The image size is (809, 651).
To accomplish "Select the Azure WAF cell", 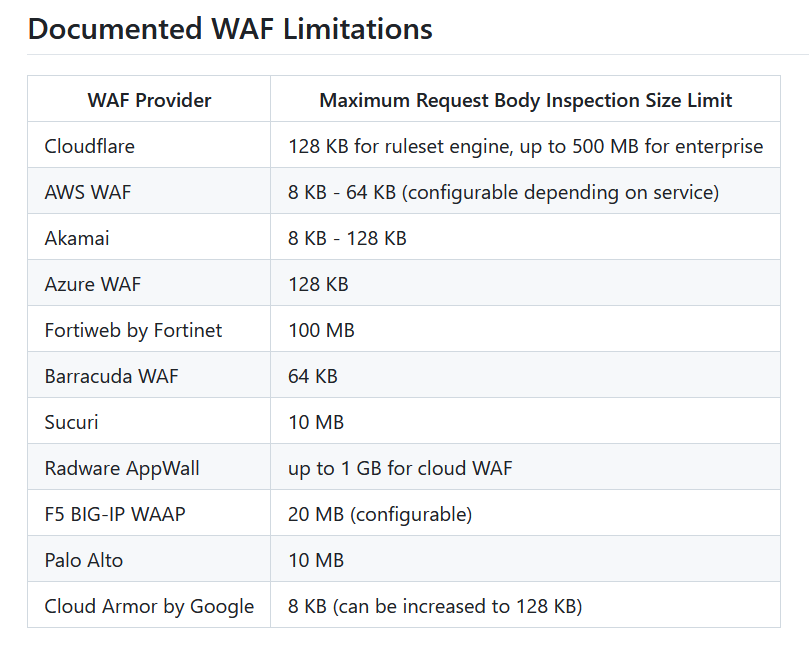I will 93,284.
